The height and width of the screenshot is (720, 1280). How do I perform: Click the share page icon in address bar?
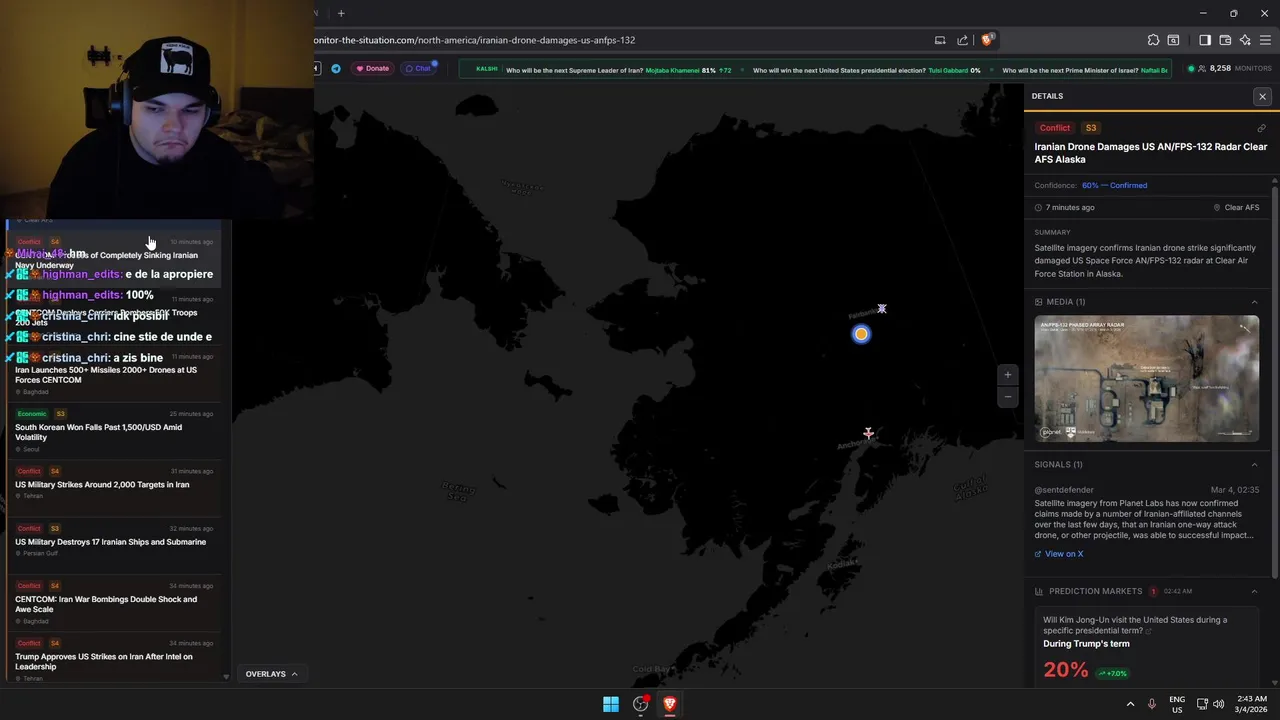[x=962, y=40]
